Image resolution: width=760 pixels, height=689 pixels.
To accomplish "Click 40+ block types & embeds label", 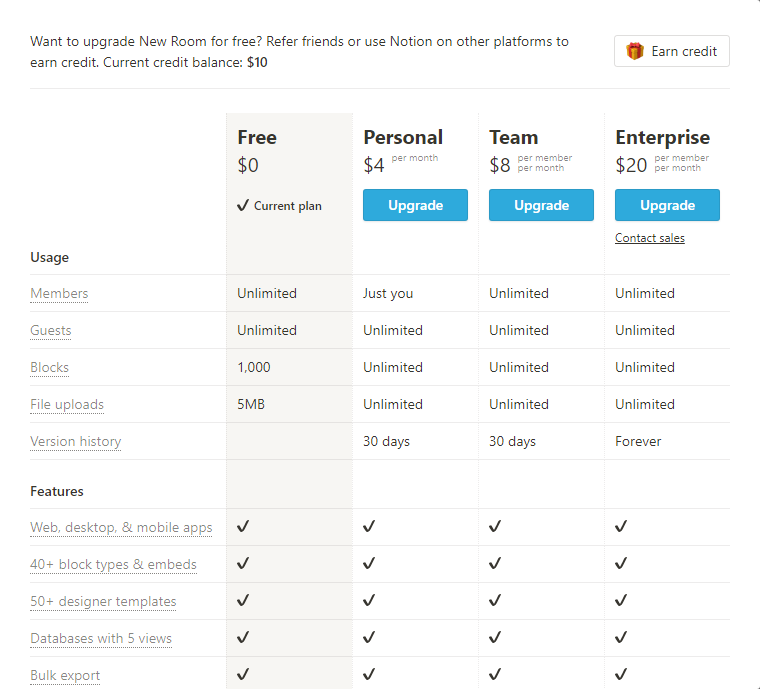I will tap(113, 564).
